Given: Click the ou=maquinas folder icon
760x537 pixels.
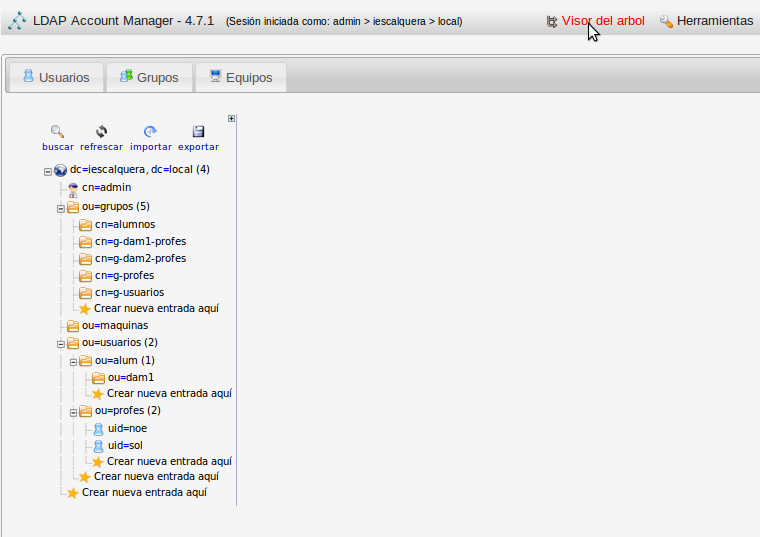Looking at the screenshot, I should (73, 326).
